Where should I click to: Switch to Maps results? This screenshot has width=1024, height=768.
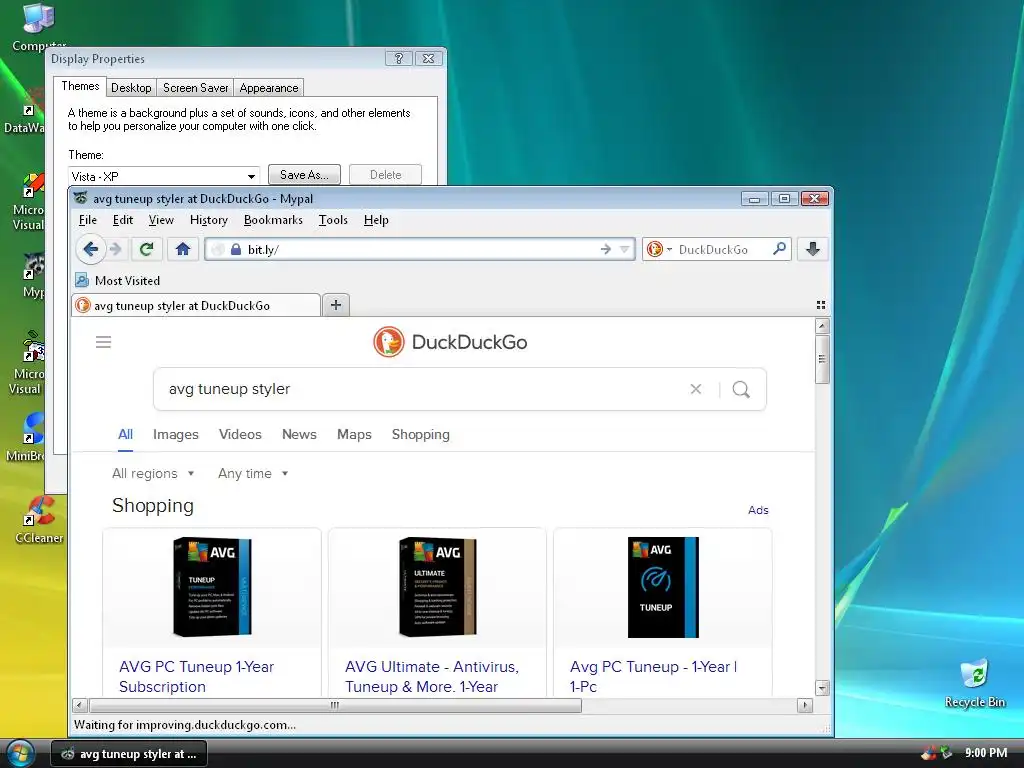tap(354, 435)
